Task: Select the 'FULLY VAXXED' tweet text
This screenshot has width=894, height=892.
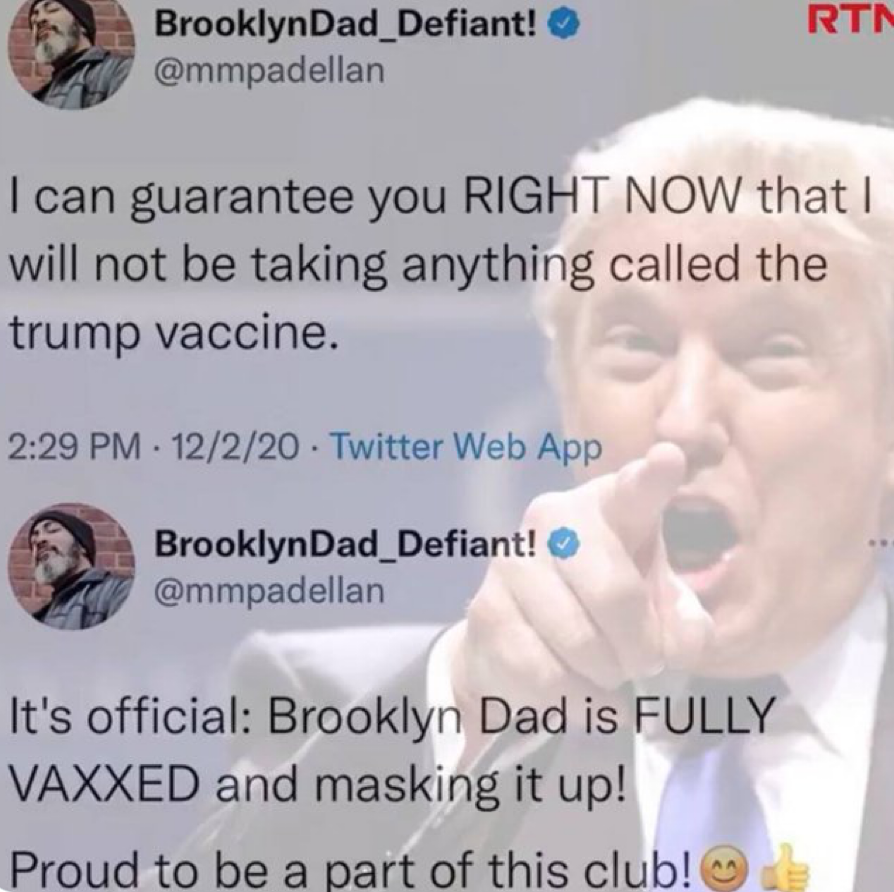Action: pyautogui.click(x=392, y=749)
